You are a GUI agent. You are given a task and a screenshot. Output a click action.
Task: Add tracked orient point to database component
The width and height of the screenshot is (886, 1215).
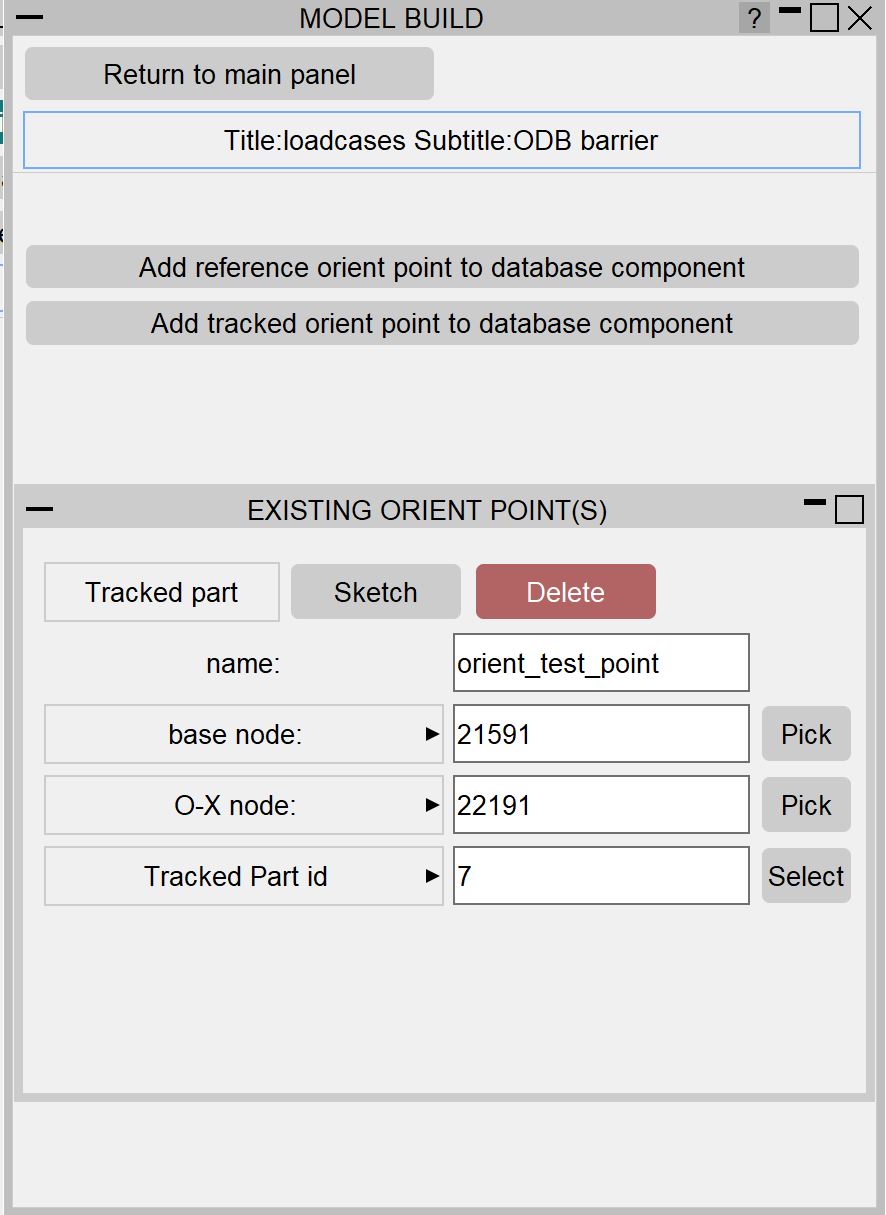coord(442,323)
